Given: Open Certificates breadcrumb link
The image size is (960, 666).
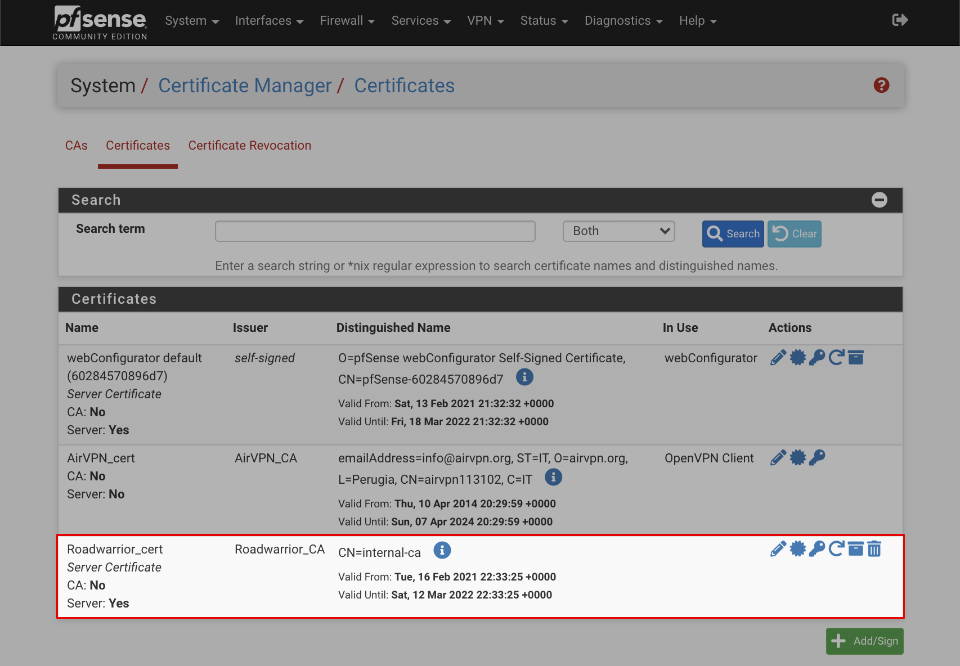Looking at the screenshot, I should pyautogui.click(x=404, y=86).
